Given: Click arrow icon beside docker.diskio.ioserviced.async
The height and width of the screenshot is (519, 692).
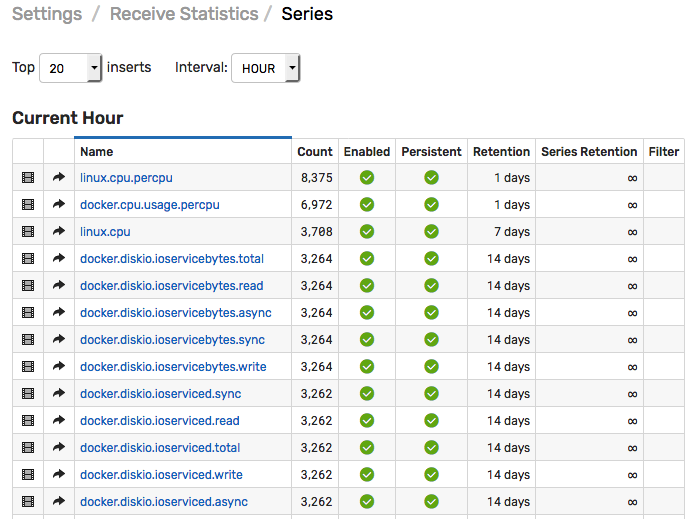Looking at the screenshot, I should (59, 502).
